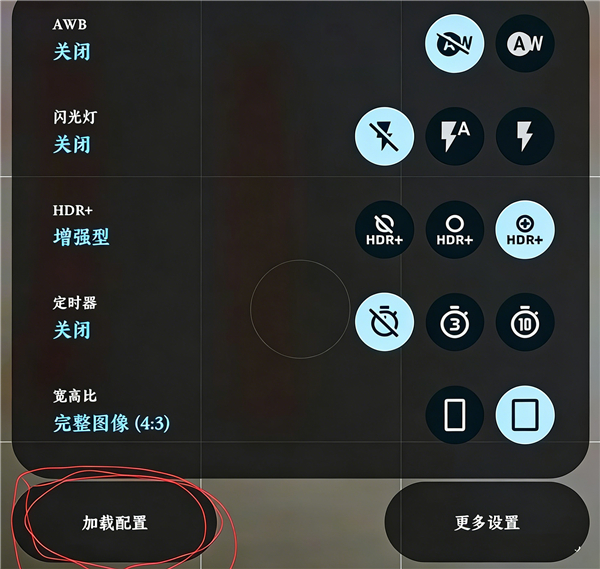The image size is (600, 569).
Task: Set flash to auto mode
Action: [x=455, y=136]
